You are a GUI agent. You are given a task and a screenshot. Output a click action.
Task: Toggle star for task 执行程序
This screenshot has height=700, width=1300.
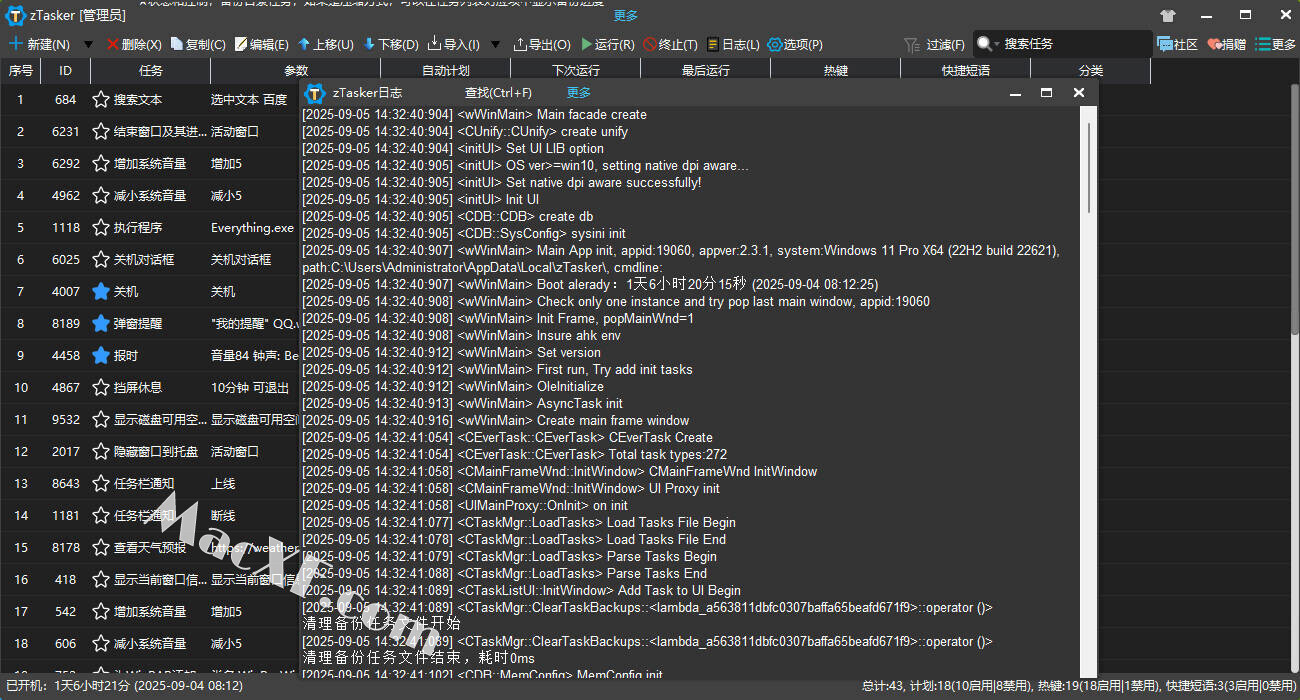click(100, 228)
